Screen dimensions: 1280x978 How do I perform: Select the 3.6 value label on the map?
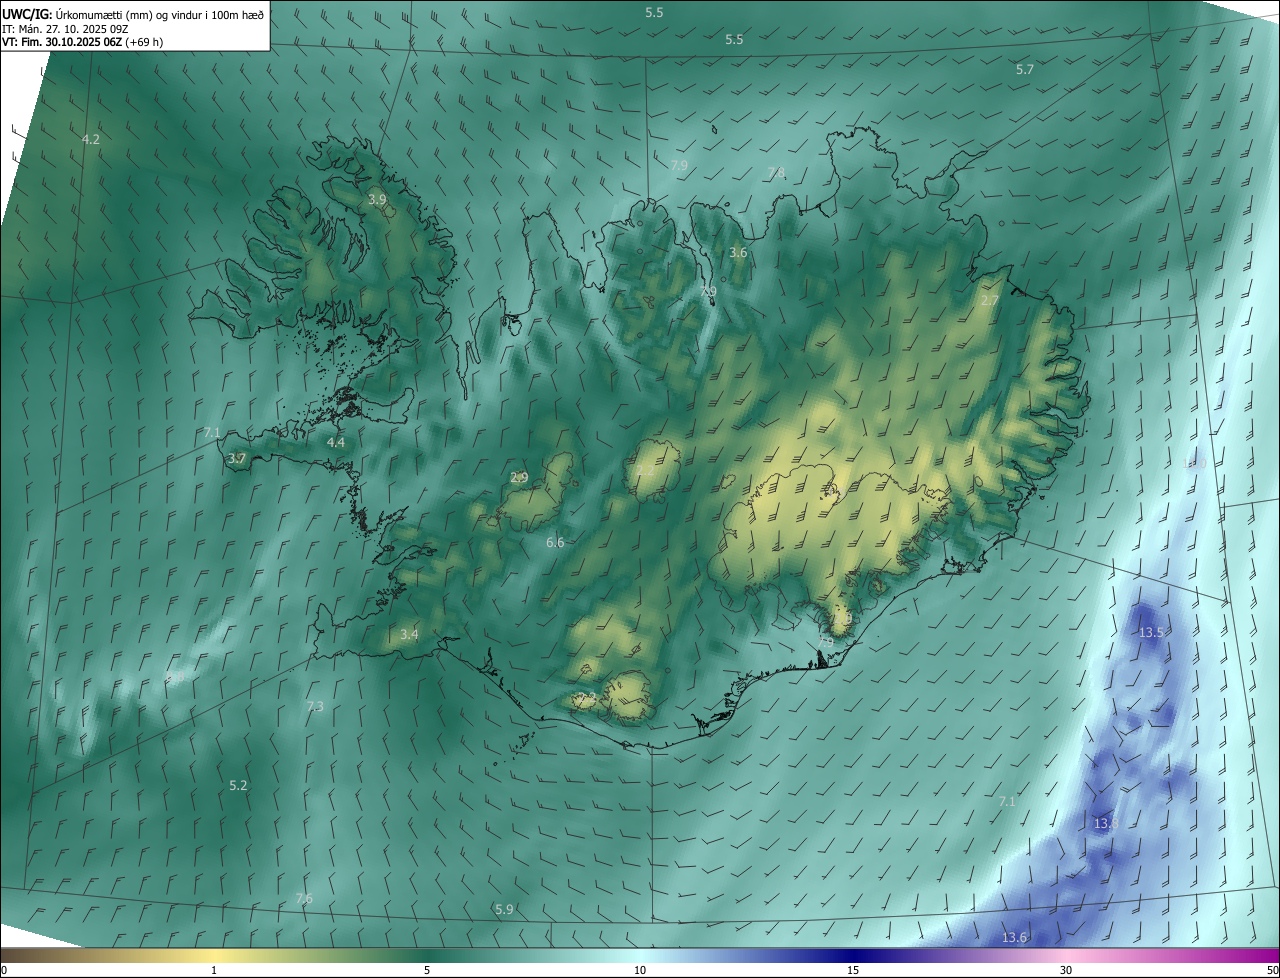coord(738,253)
